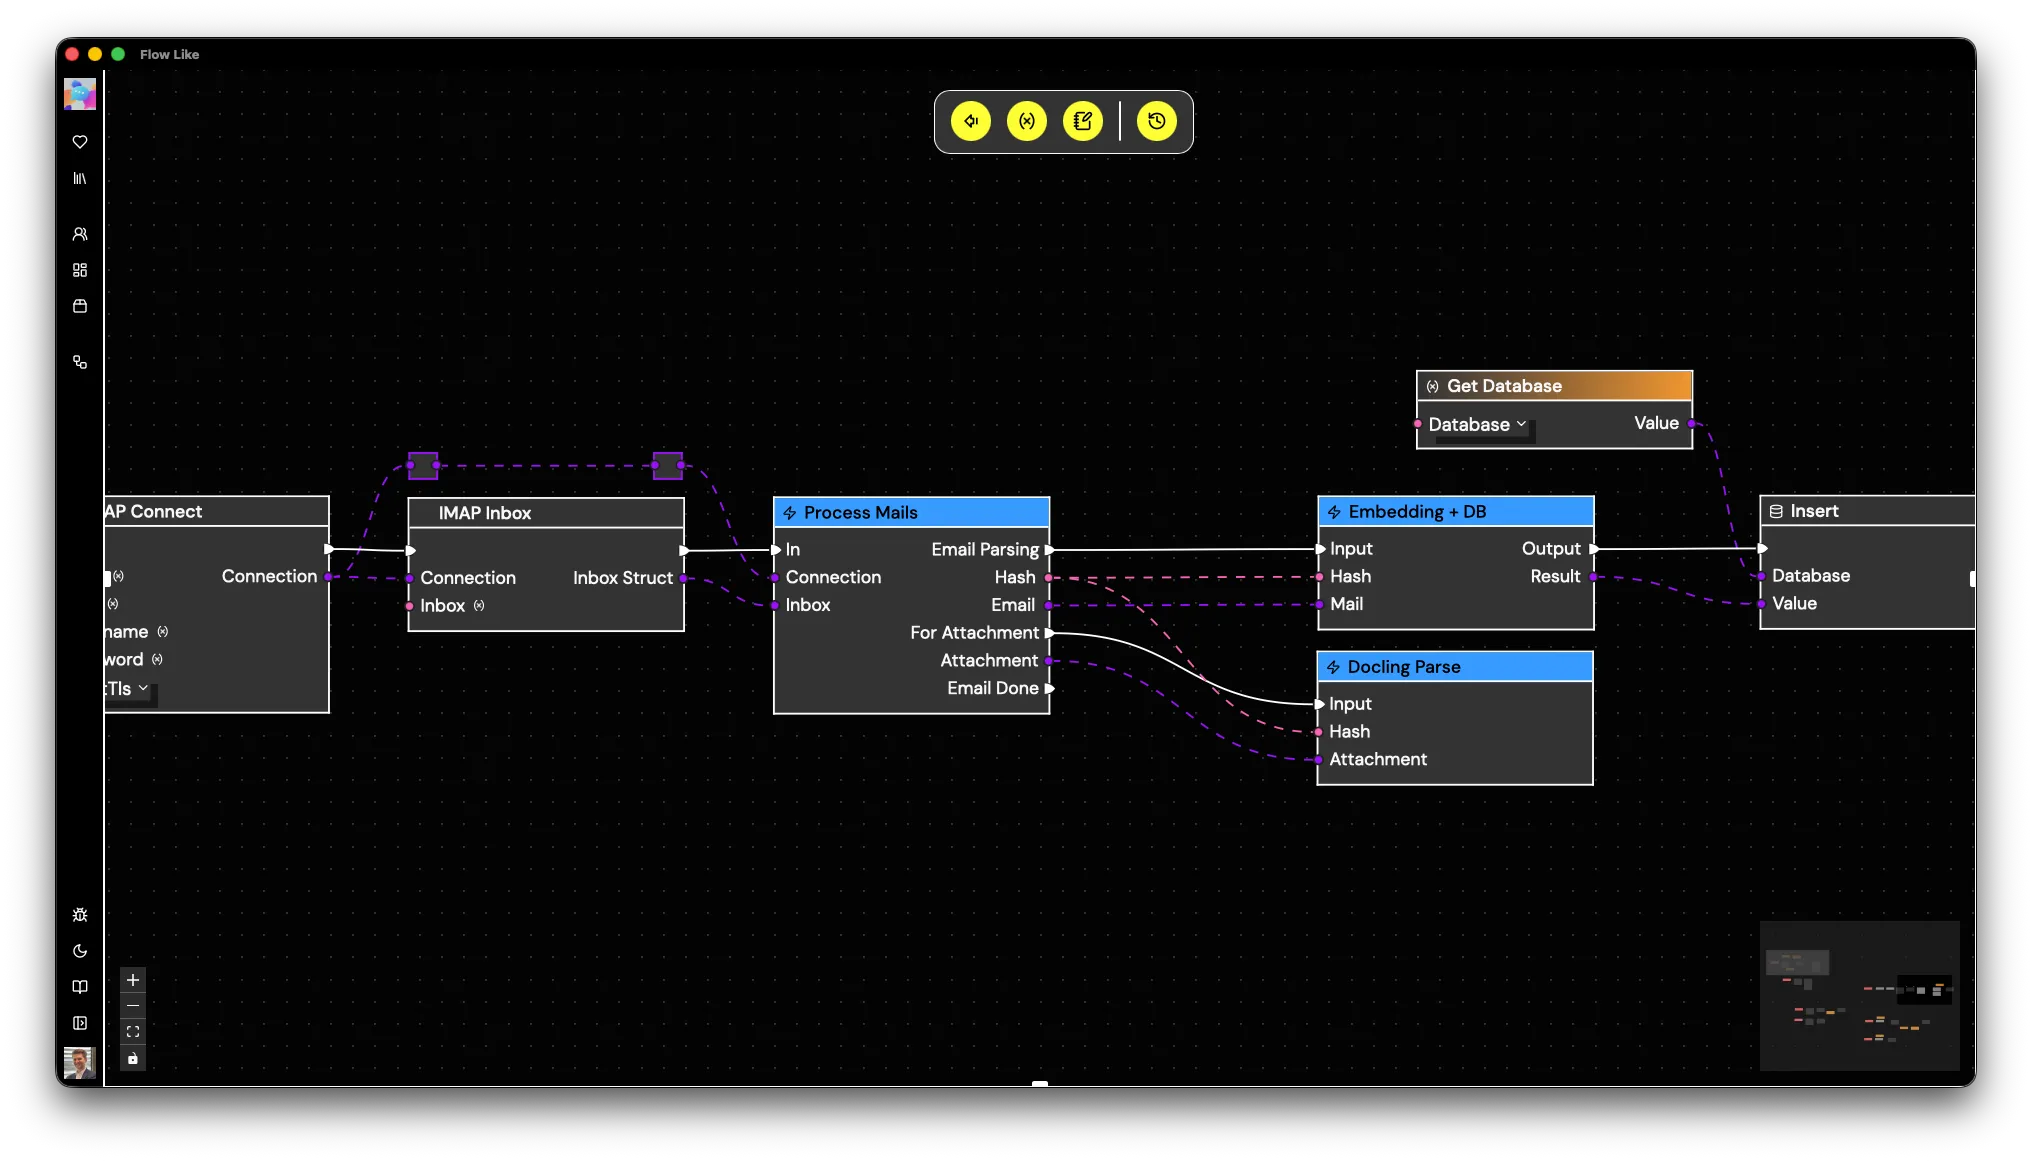Select the Embedding + DB node title
The image size is (2032, 1161).
tap(1416, 512)
